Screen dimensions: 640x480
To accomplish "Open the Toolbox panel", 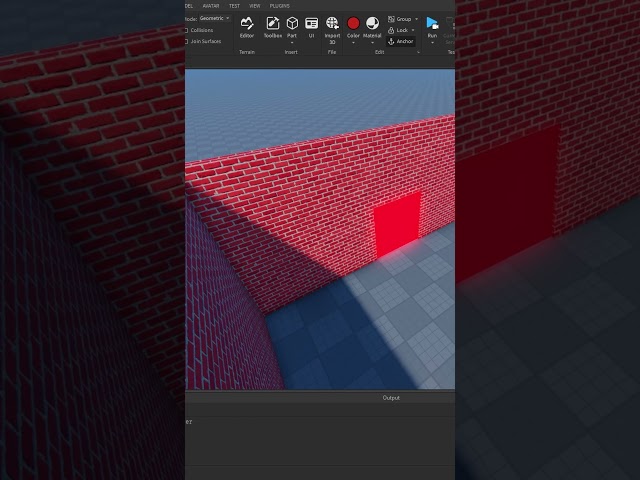I will click(x=273, y=27).
